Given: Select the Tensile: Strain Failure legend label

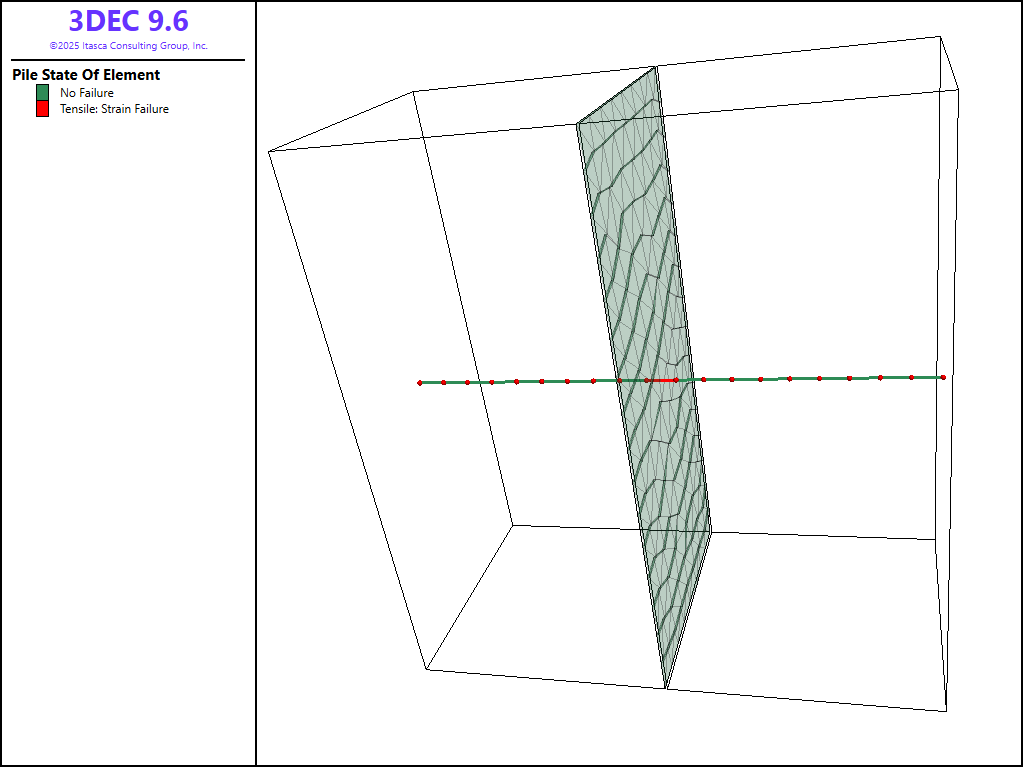Looking at the screenshot, I should [x=114, y=109].
